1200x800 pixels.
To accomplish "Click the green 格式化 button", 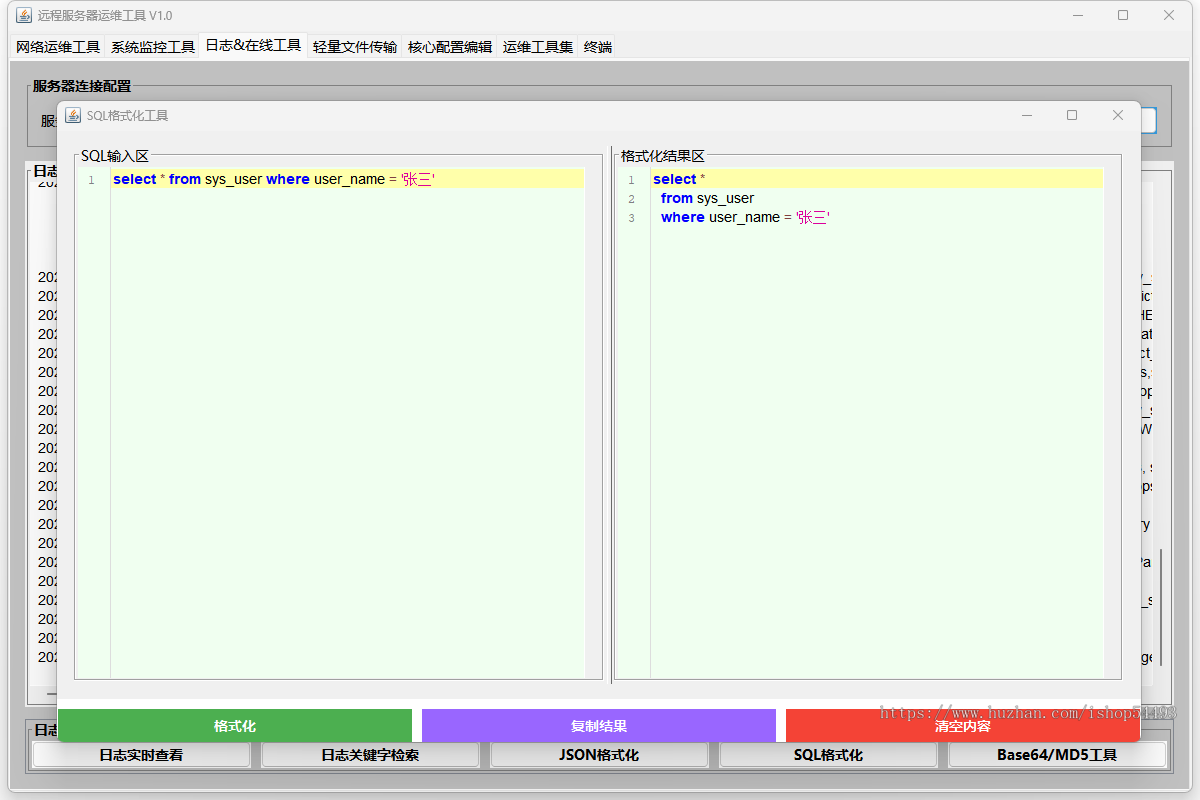I will [235, 726].
